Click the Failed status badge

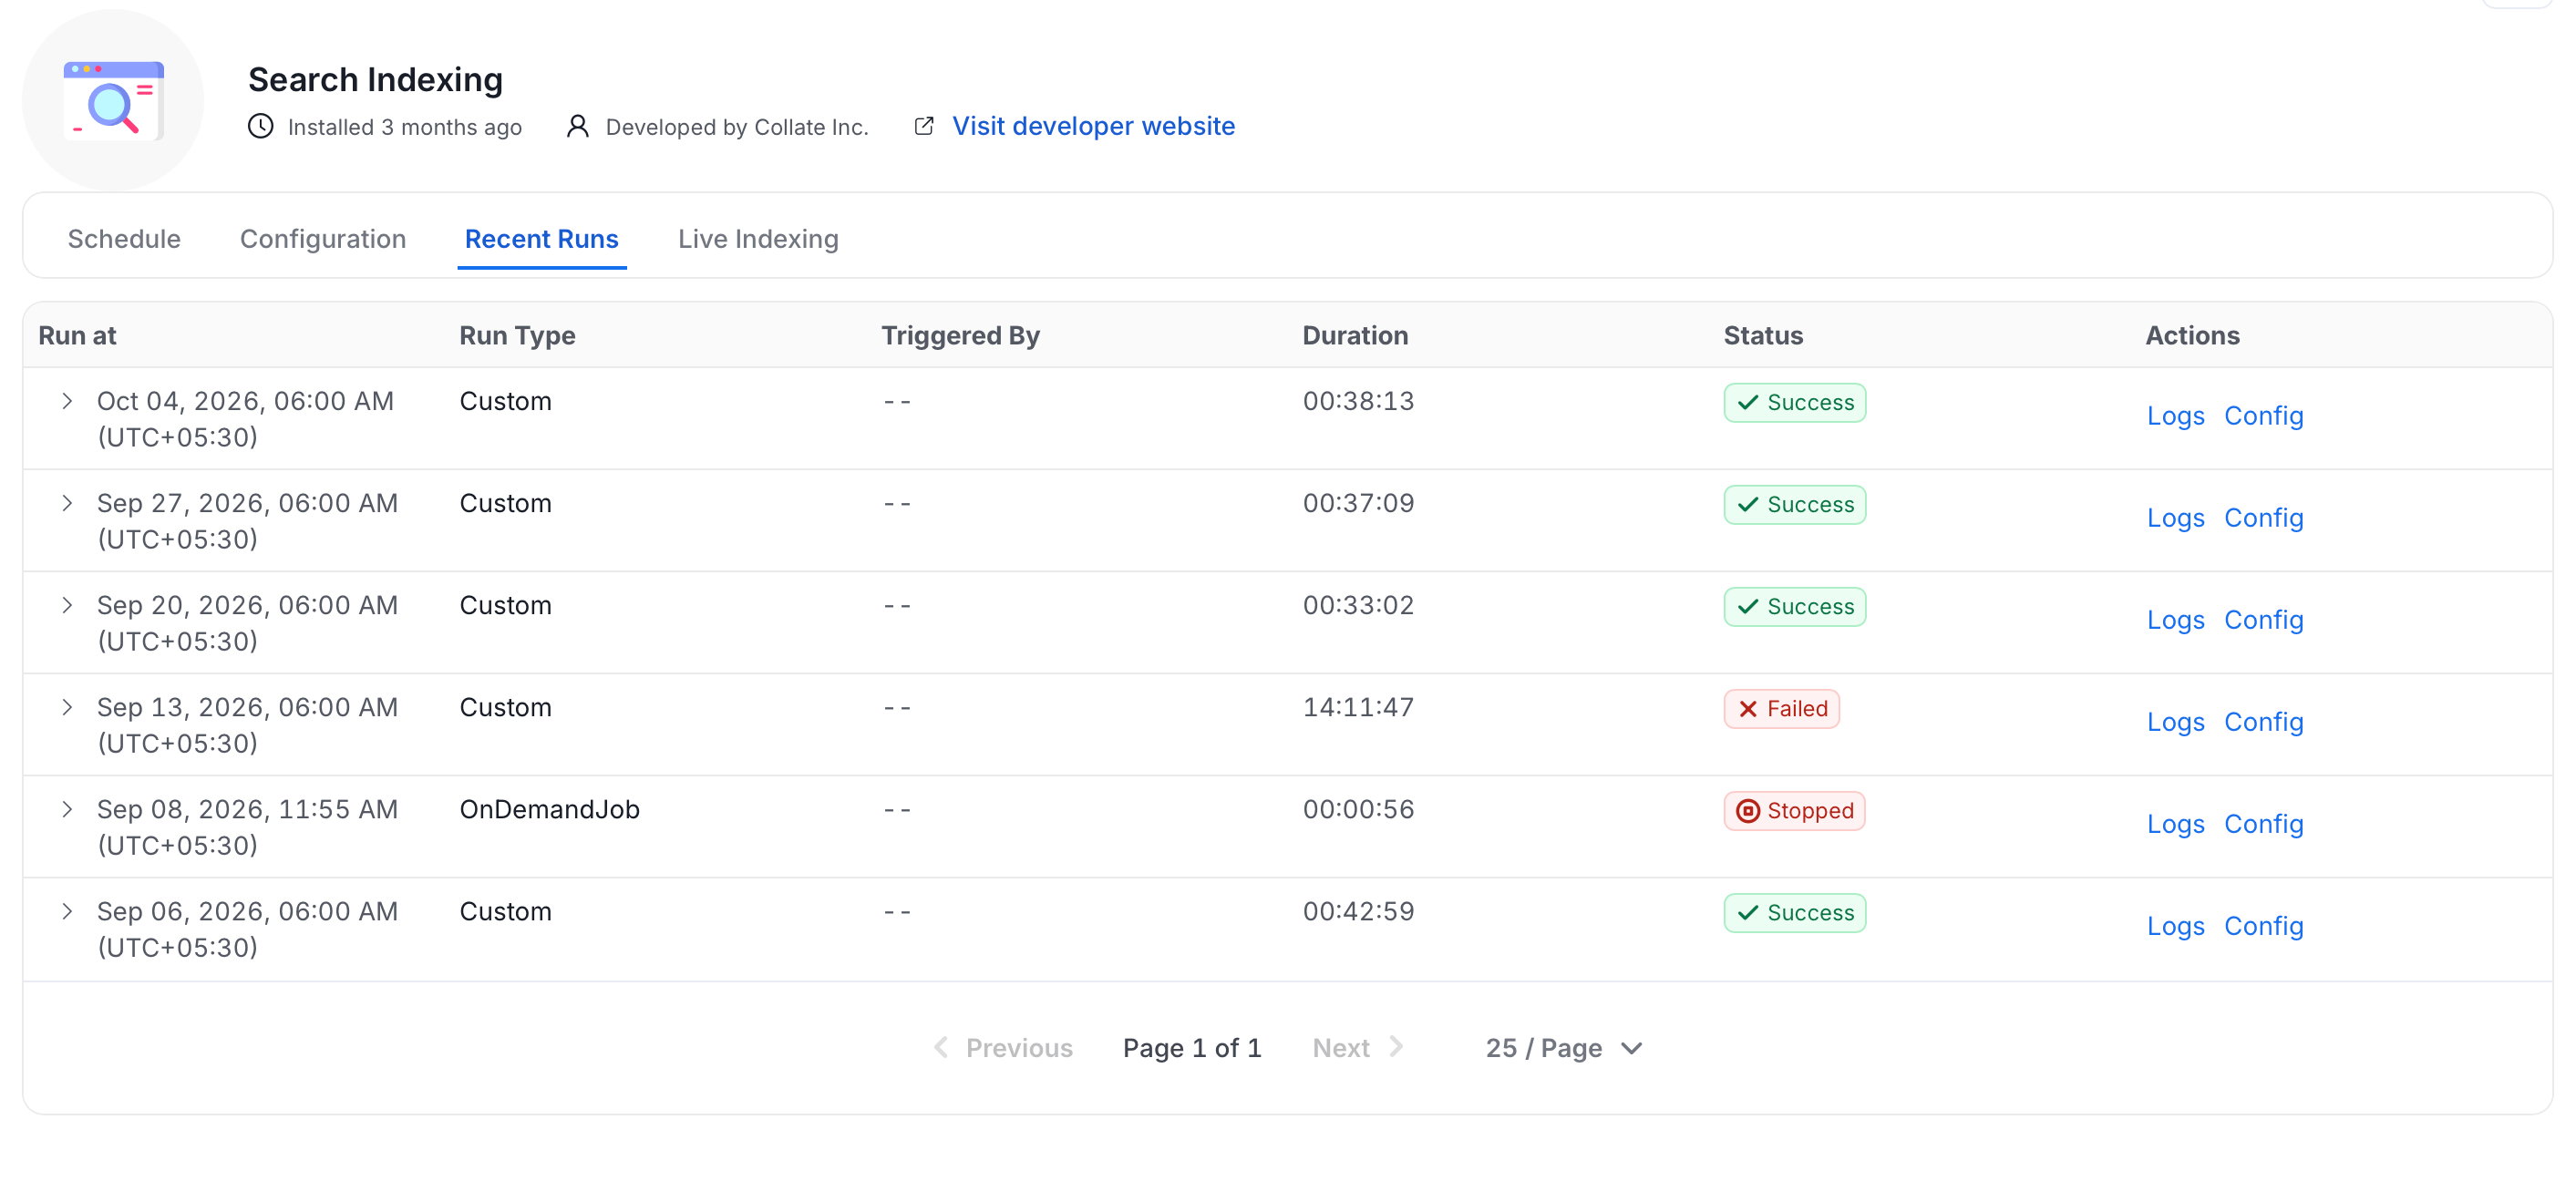[x=1781, y=708]
